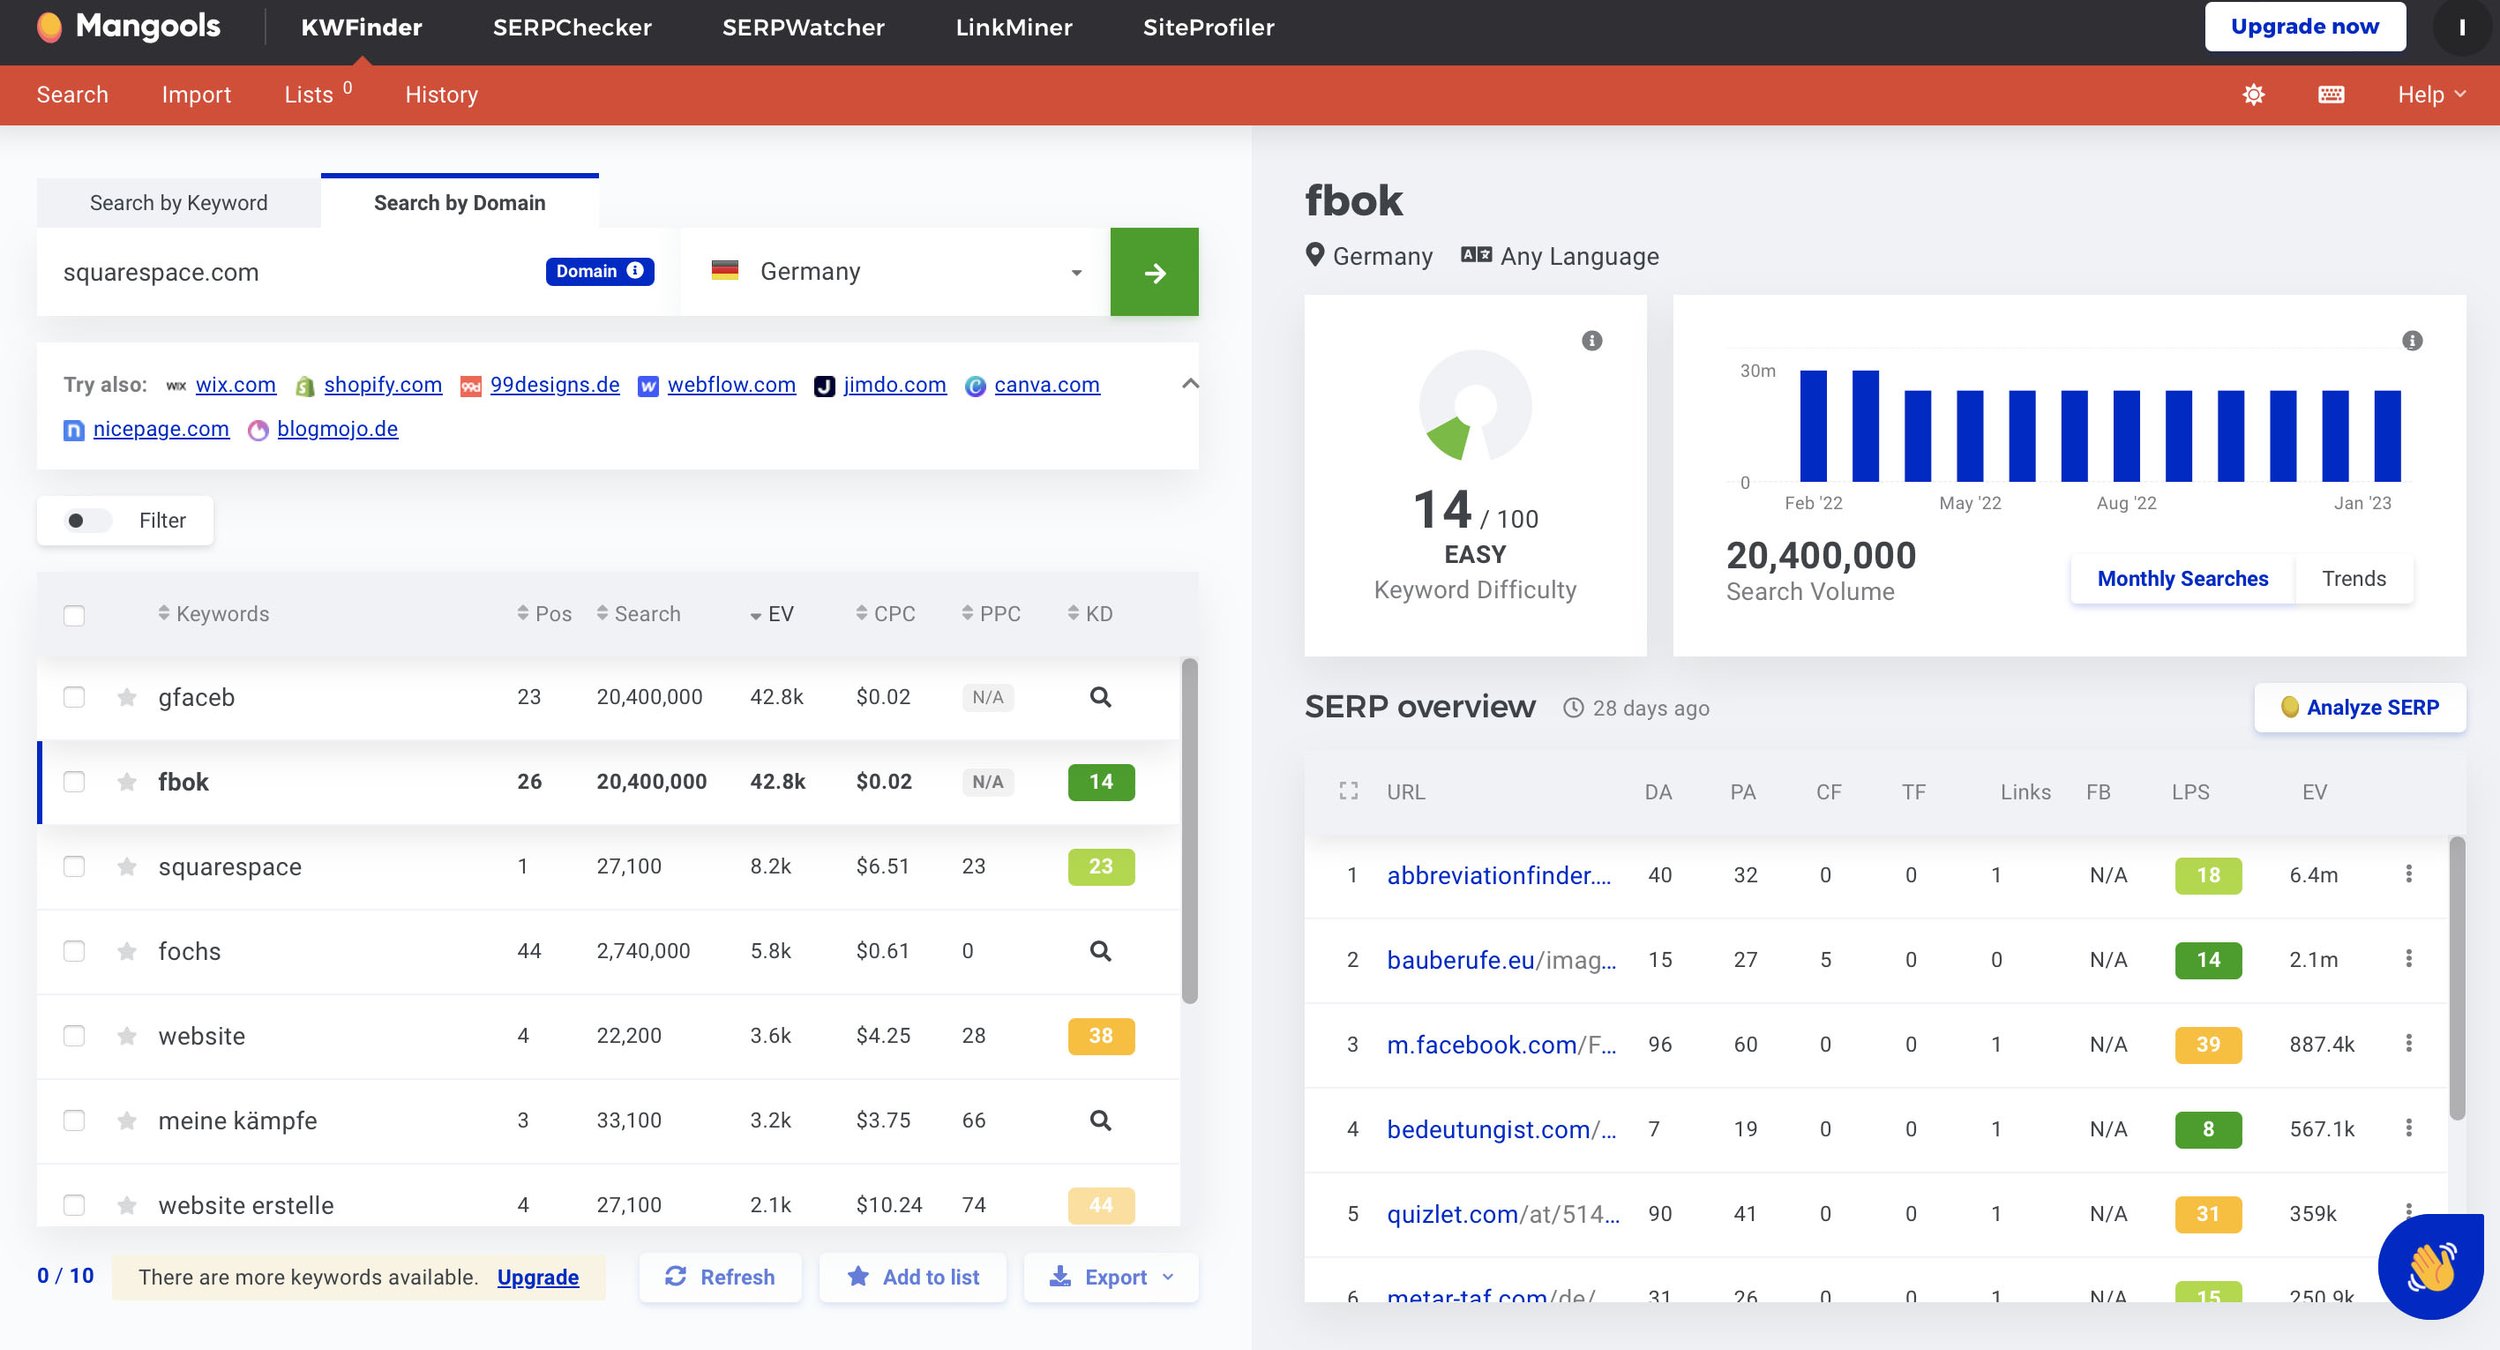The height and width of the screenshot is (1350, 2500).
Task: Open keyboard shortcuts icon
Action: [2331, 94]
